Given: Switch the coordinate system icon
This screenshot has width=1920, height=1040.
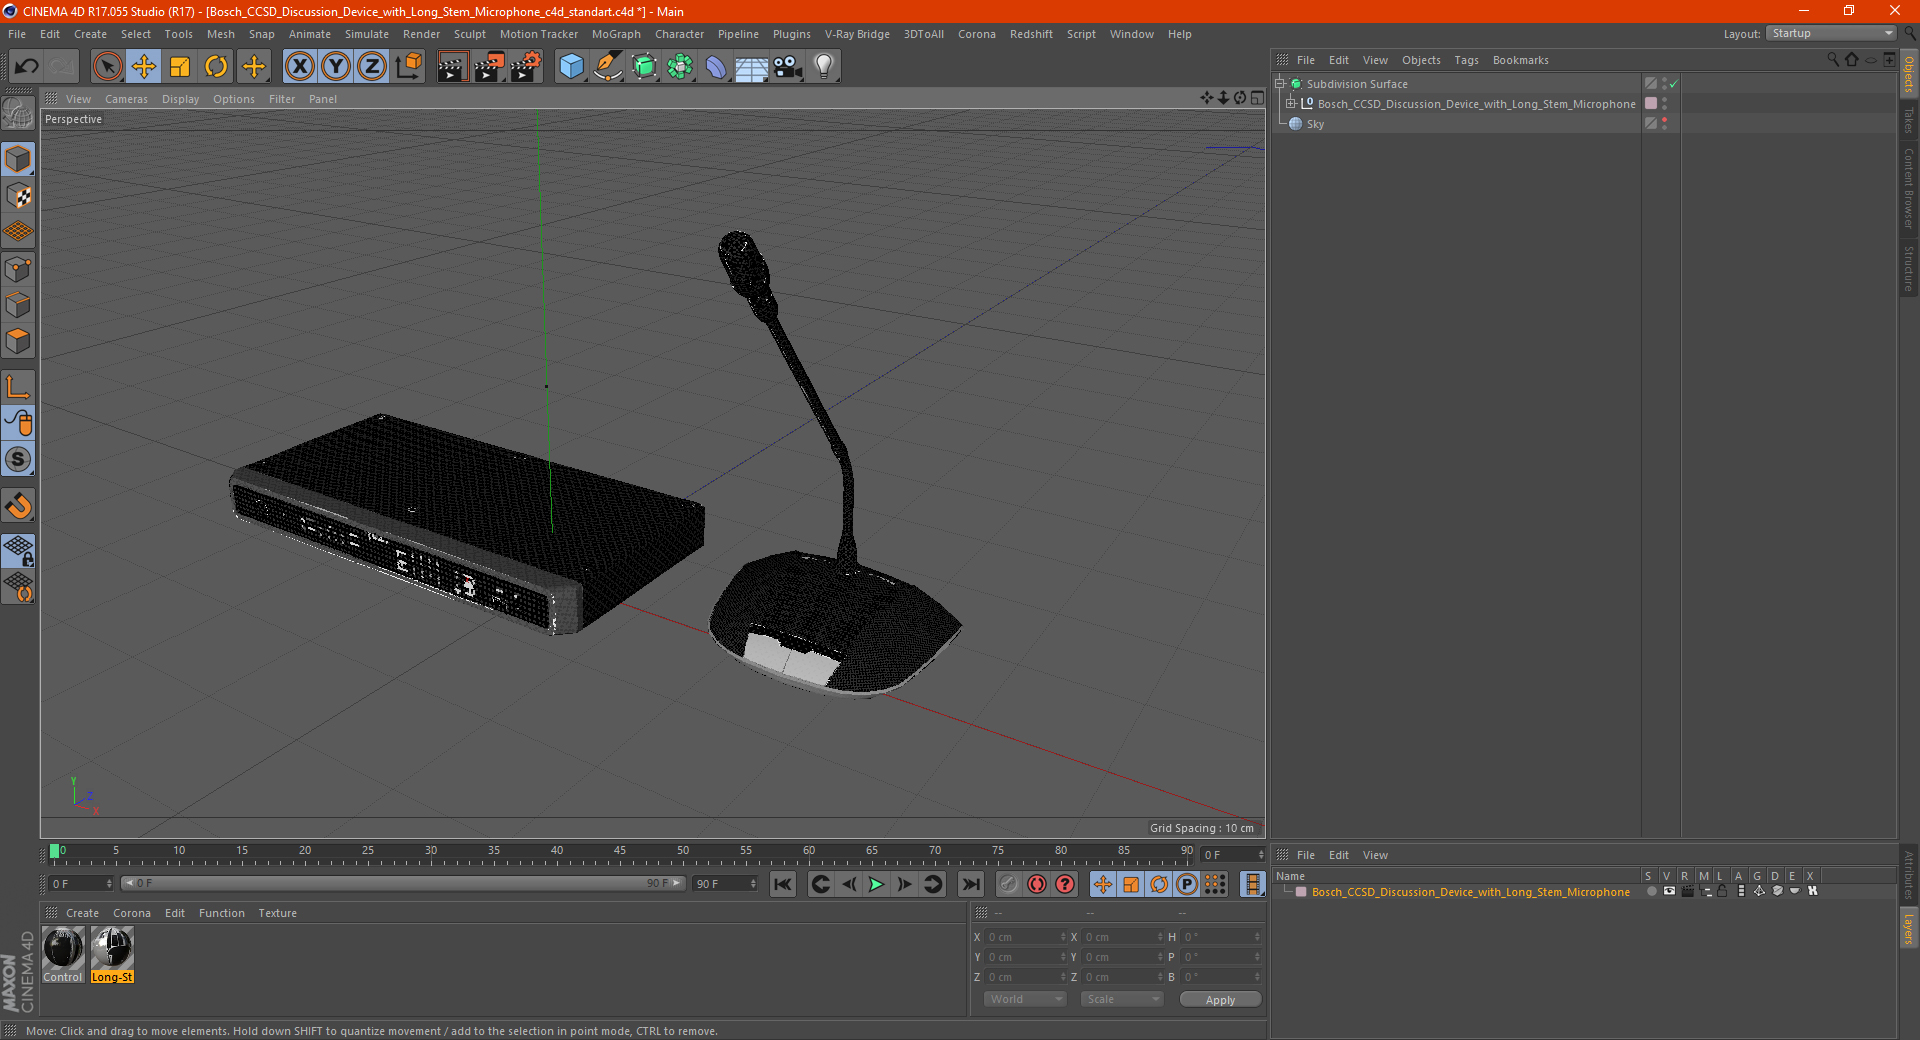Looking at the screenshot, I should pos(408,67).
